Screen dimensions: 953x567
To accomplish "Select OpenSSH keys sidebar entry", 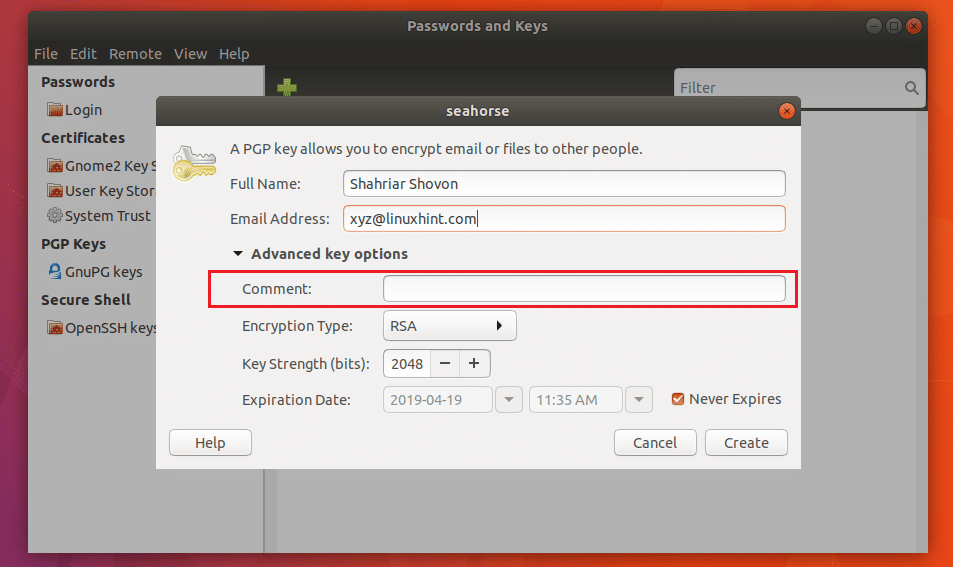I will pos(111,328).
